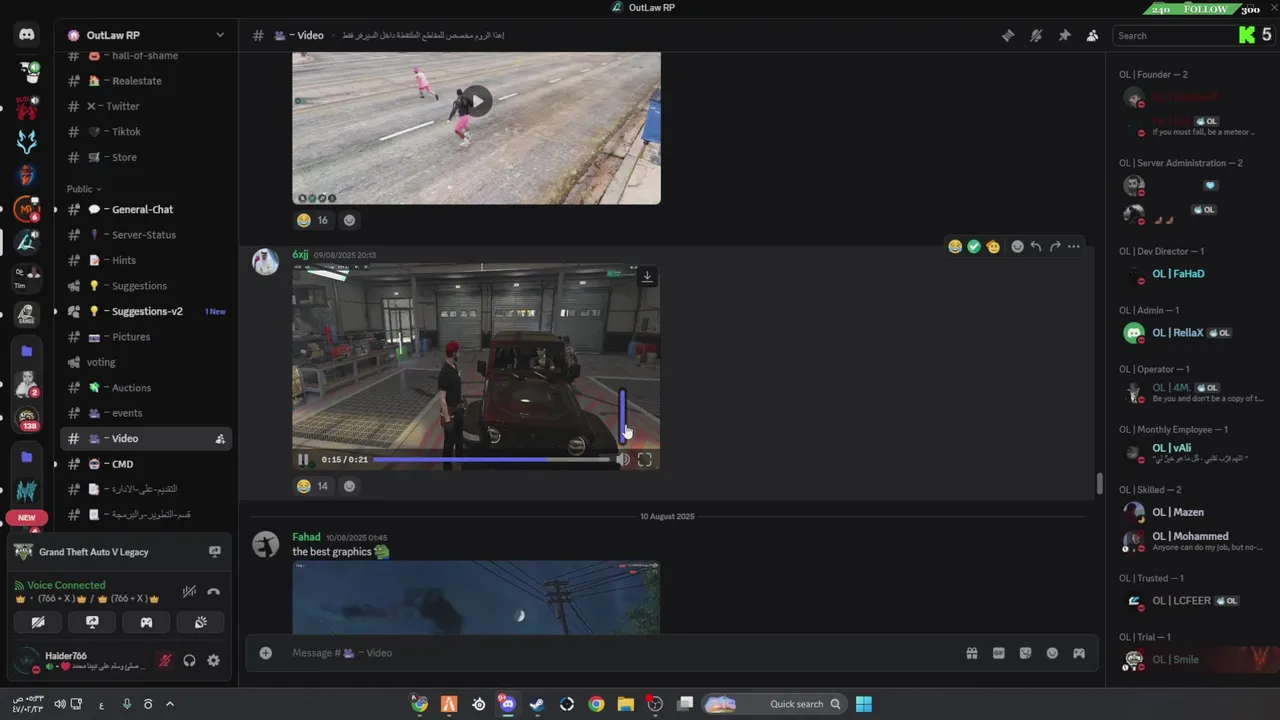Stream Grand Theft Auto V Legacy
The height and width of the screenshot is (720, 1280).
coord(214,552)
